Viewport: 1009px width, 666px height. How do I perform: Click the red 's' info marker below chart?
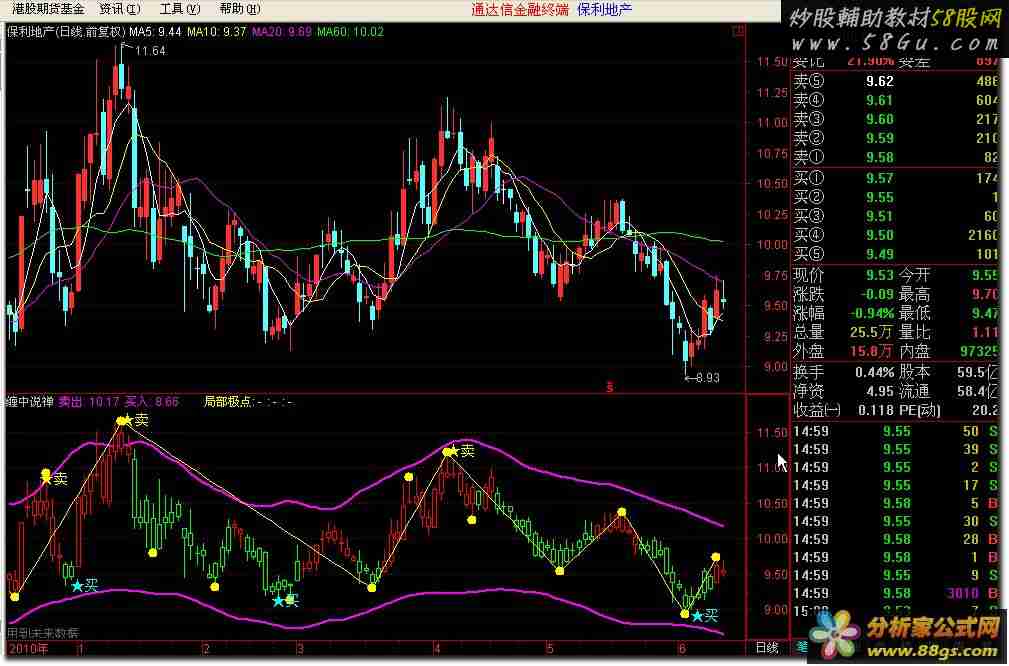click(610, 387)
